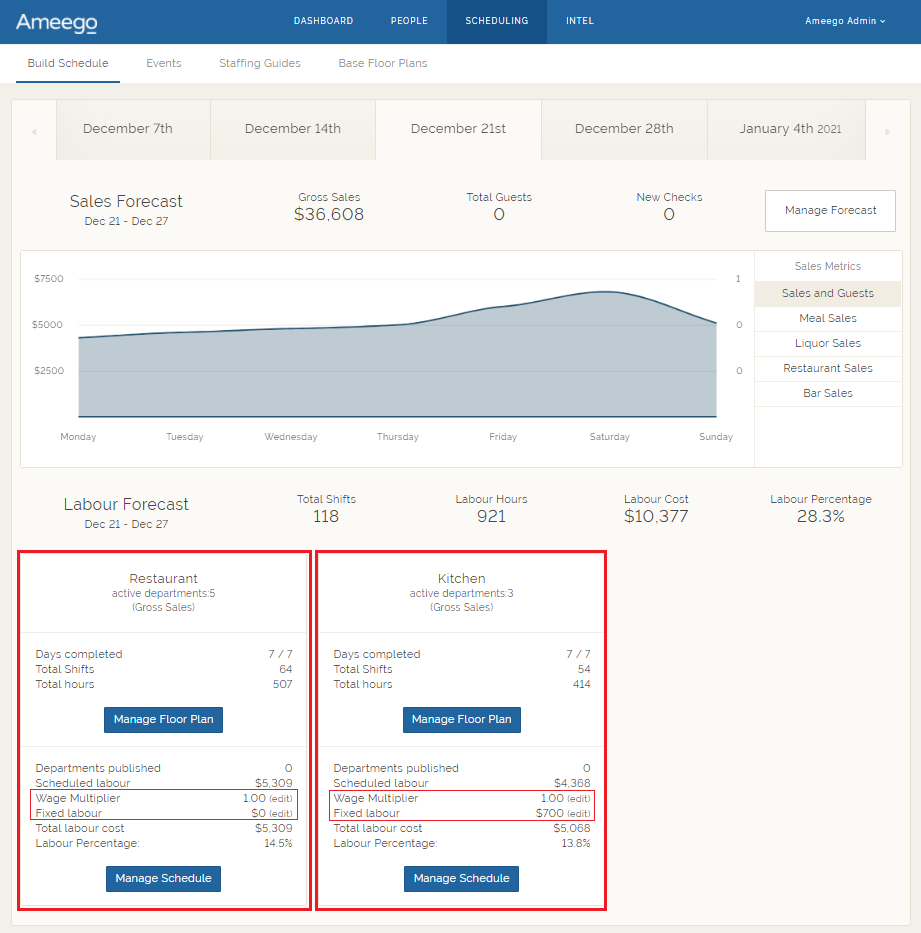Click the next week arrow
Image resolution: width=921 pixels, height=933 pixels.
(886, 130)
